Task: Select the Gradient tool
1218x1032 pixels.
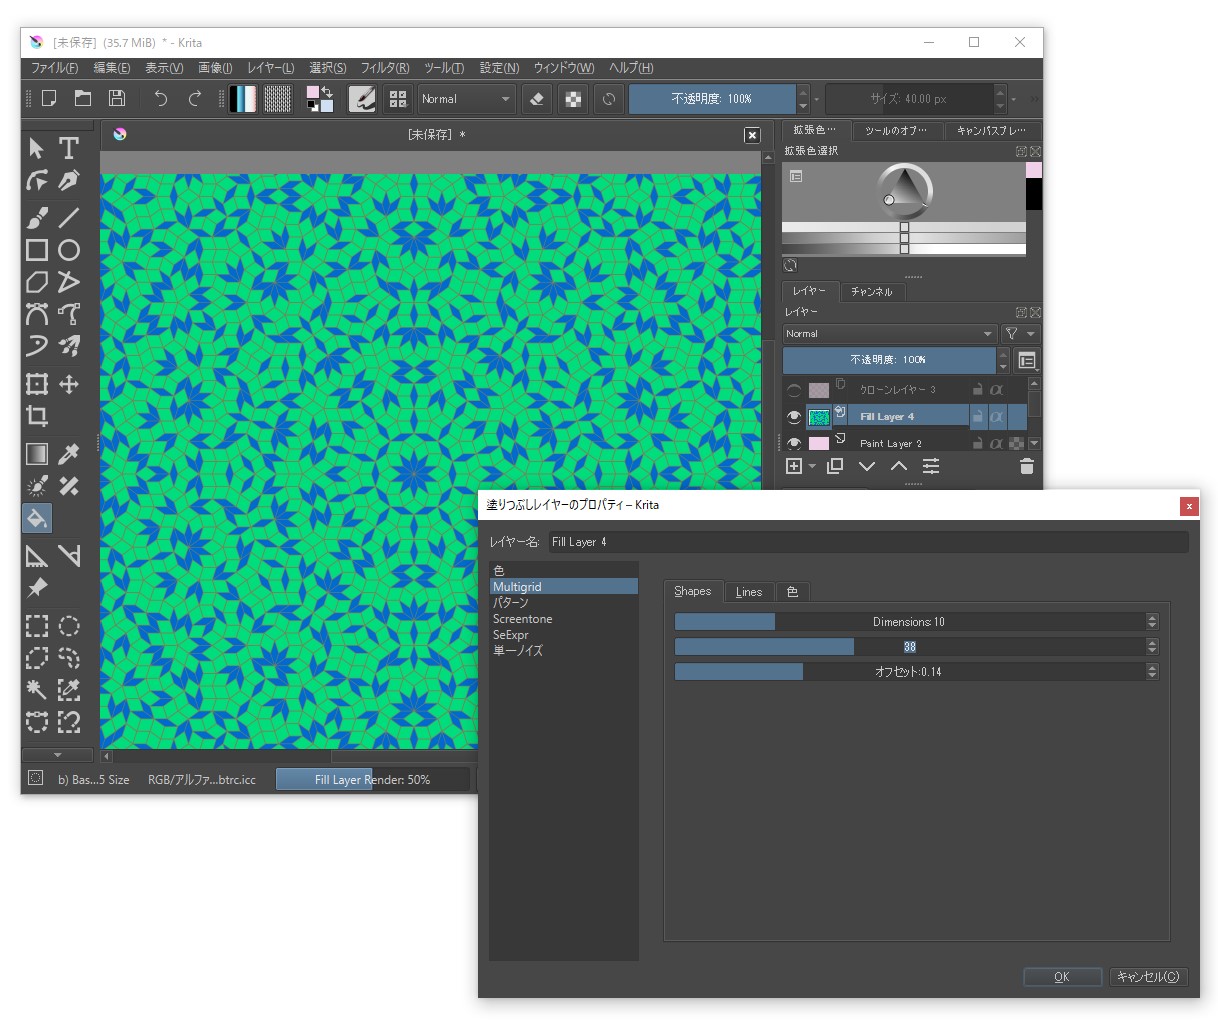Action: (37, 454)
